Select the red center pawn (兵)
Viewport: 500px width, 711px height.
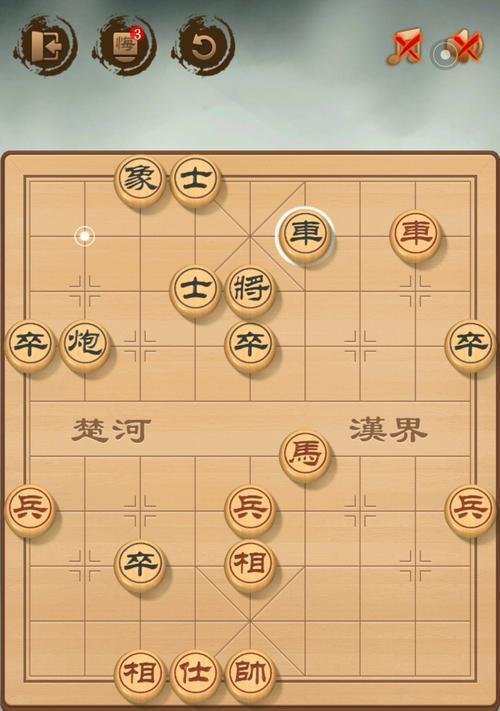click(x=250, y=511)
